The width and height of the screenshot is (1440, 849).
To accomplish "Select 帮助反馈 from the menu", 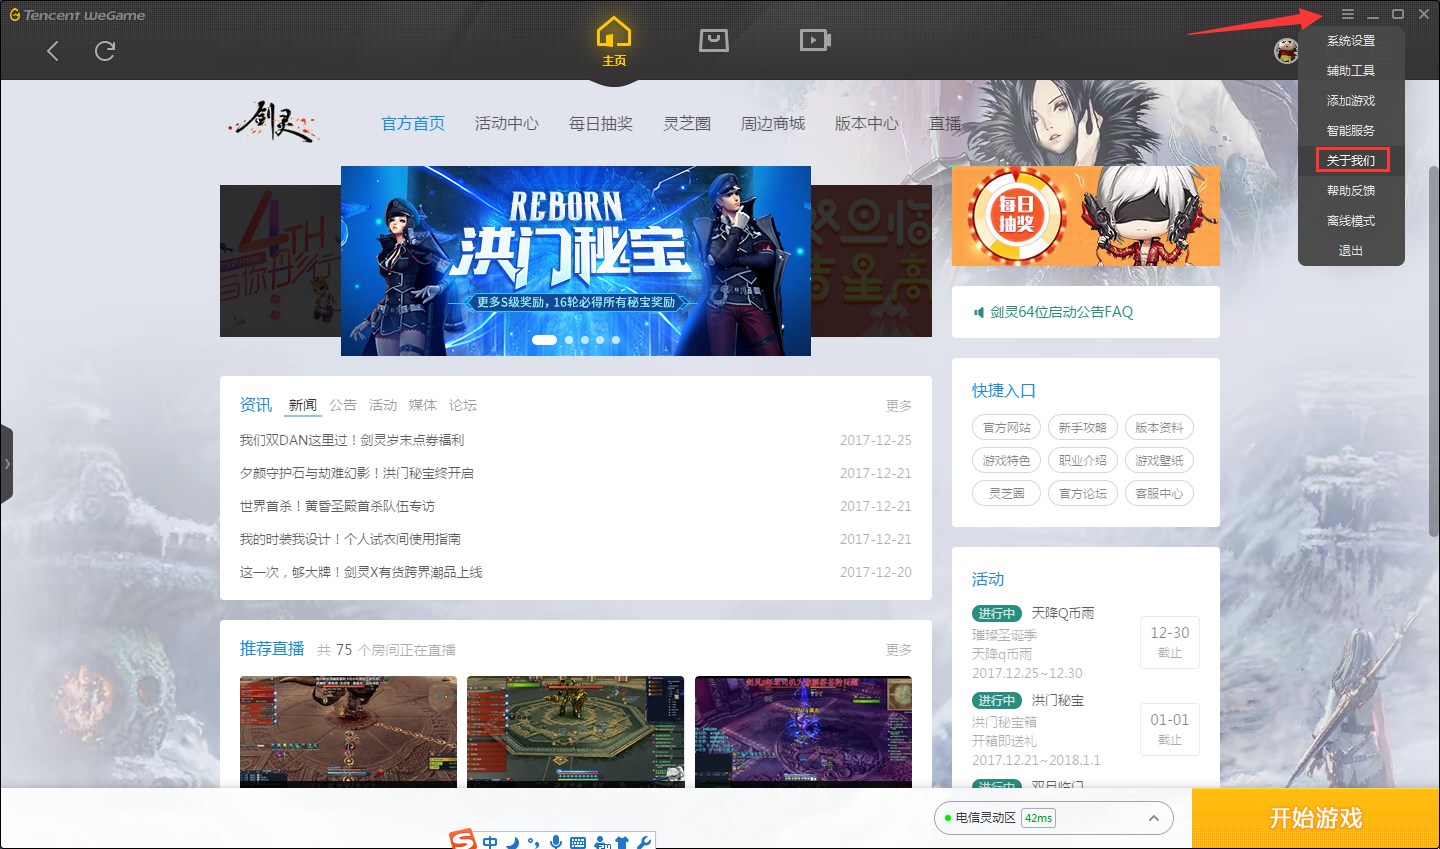I will click(x=1351, y=191).
